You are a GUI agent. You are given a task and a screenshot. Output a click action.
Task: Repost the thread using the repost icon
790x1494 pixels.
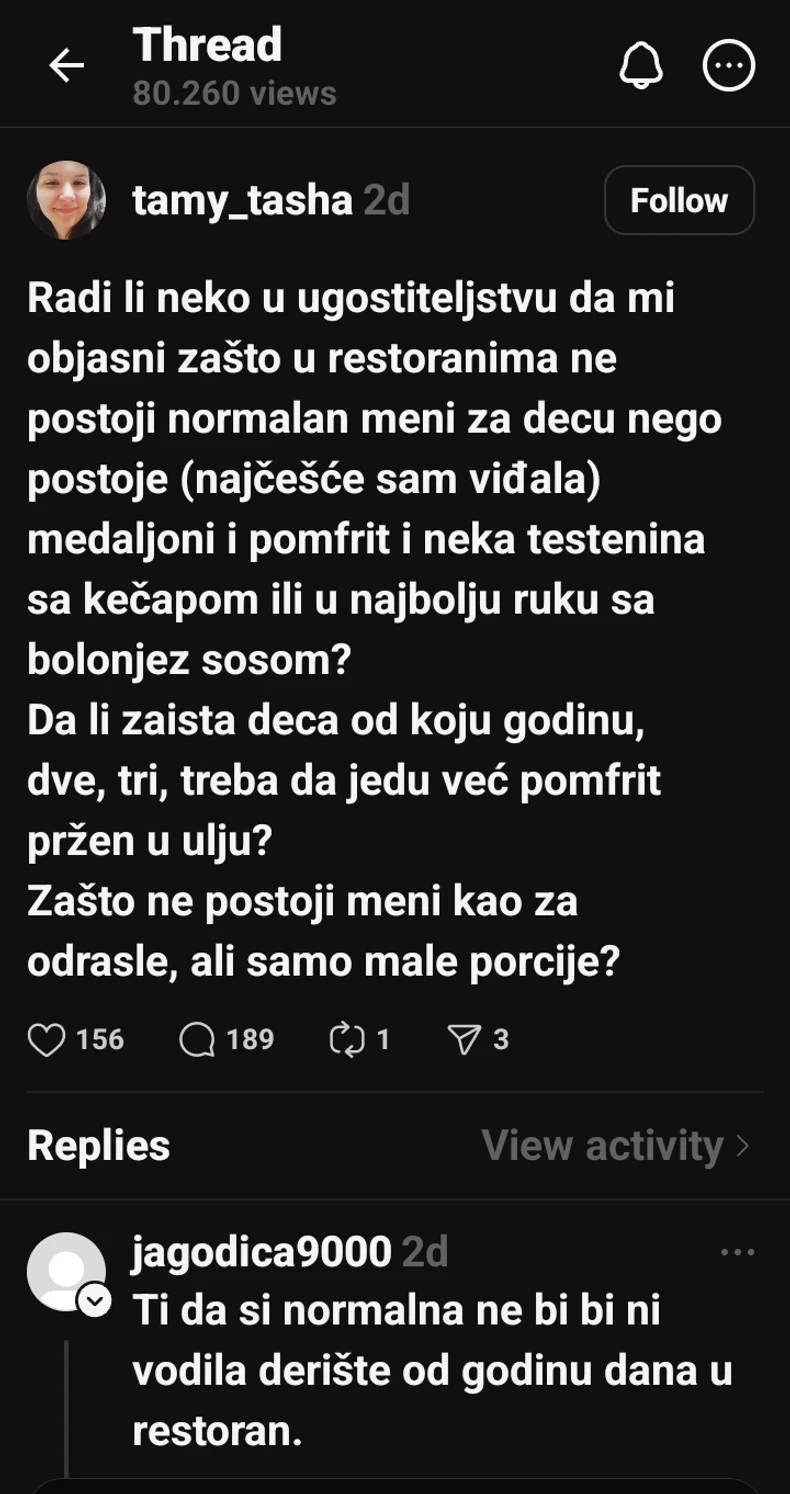[x=345, y=1039]
